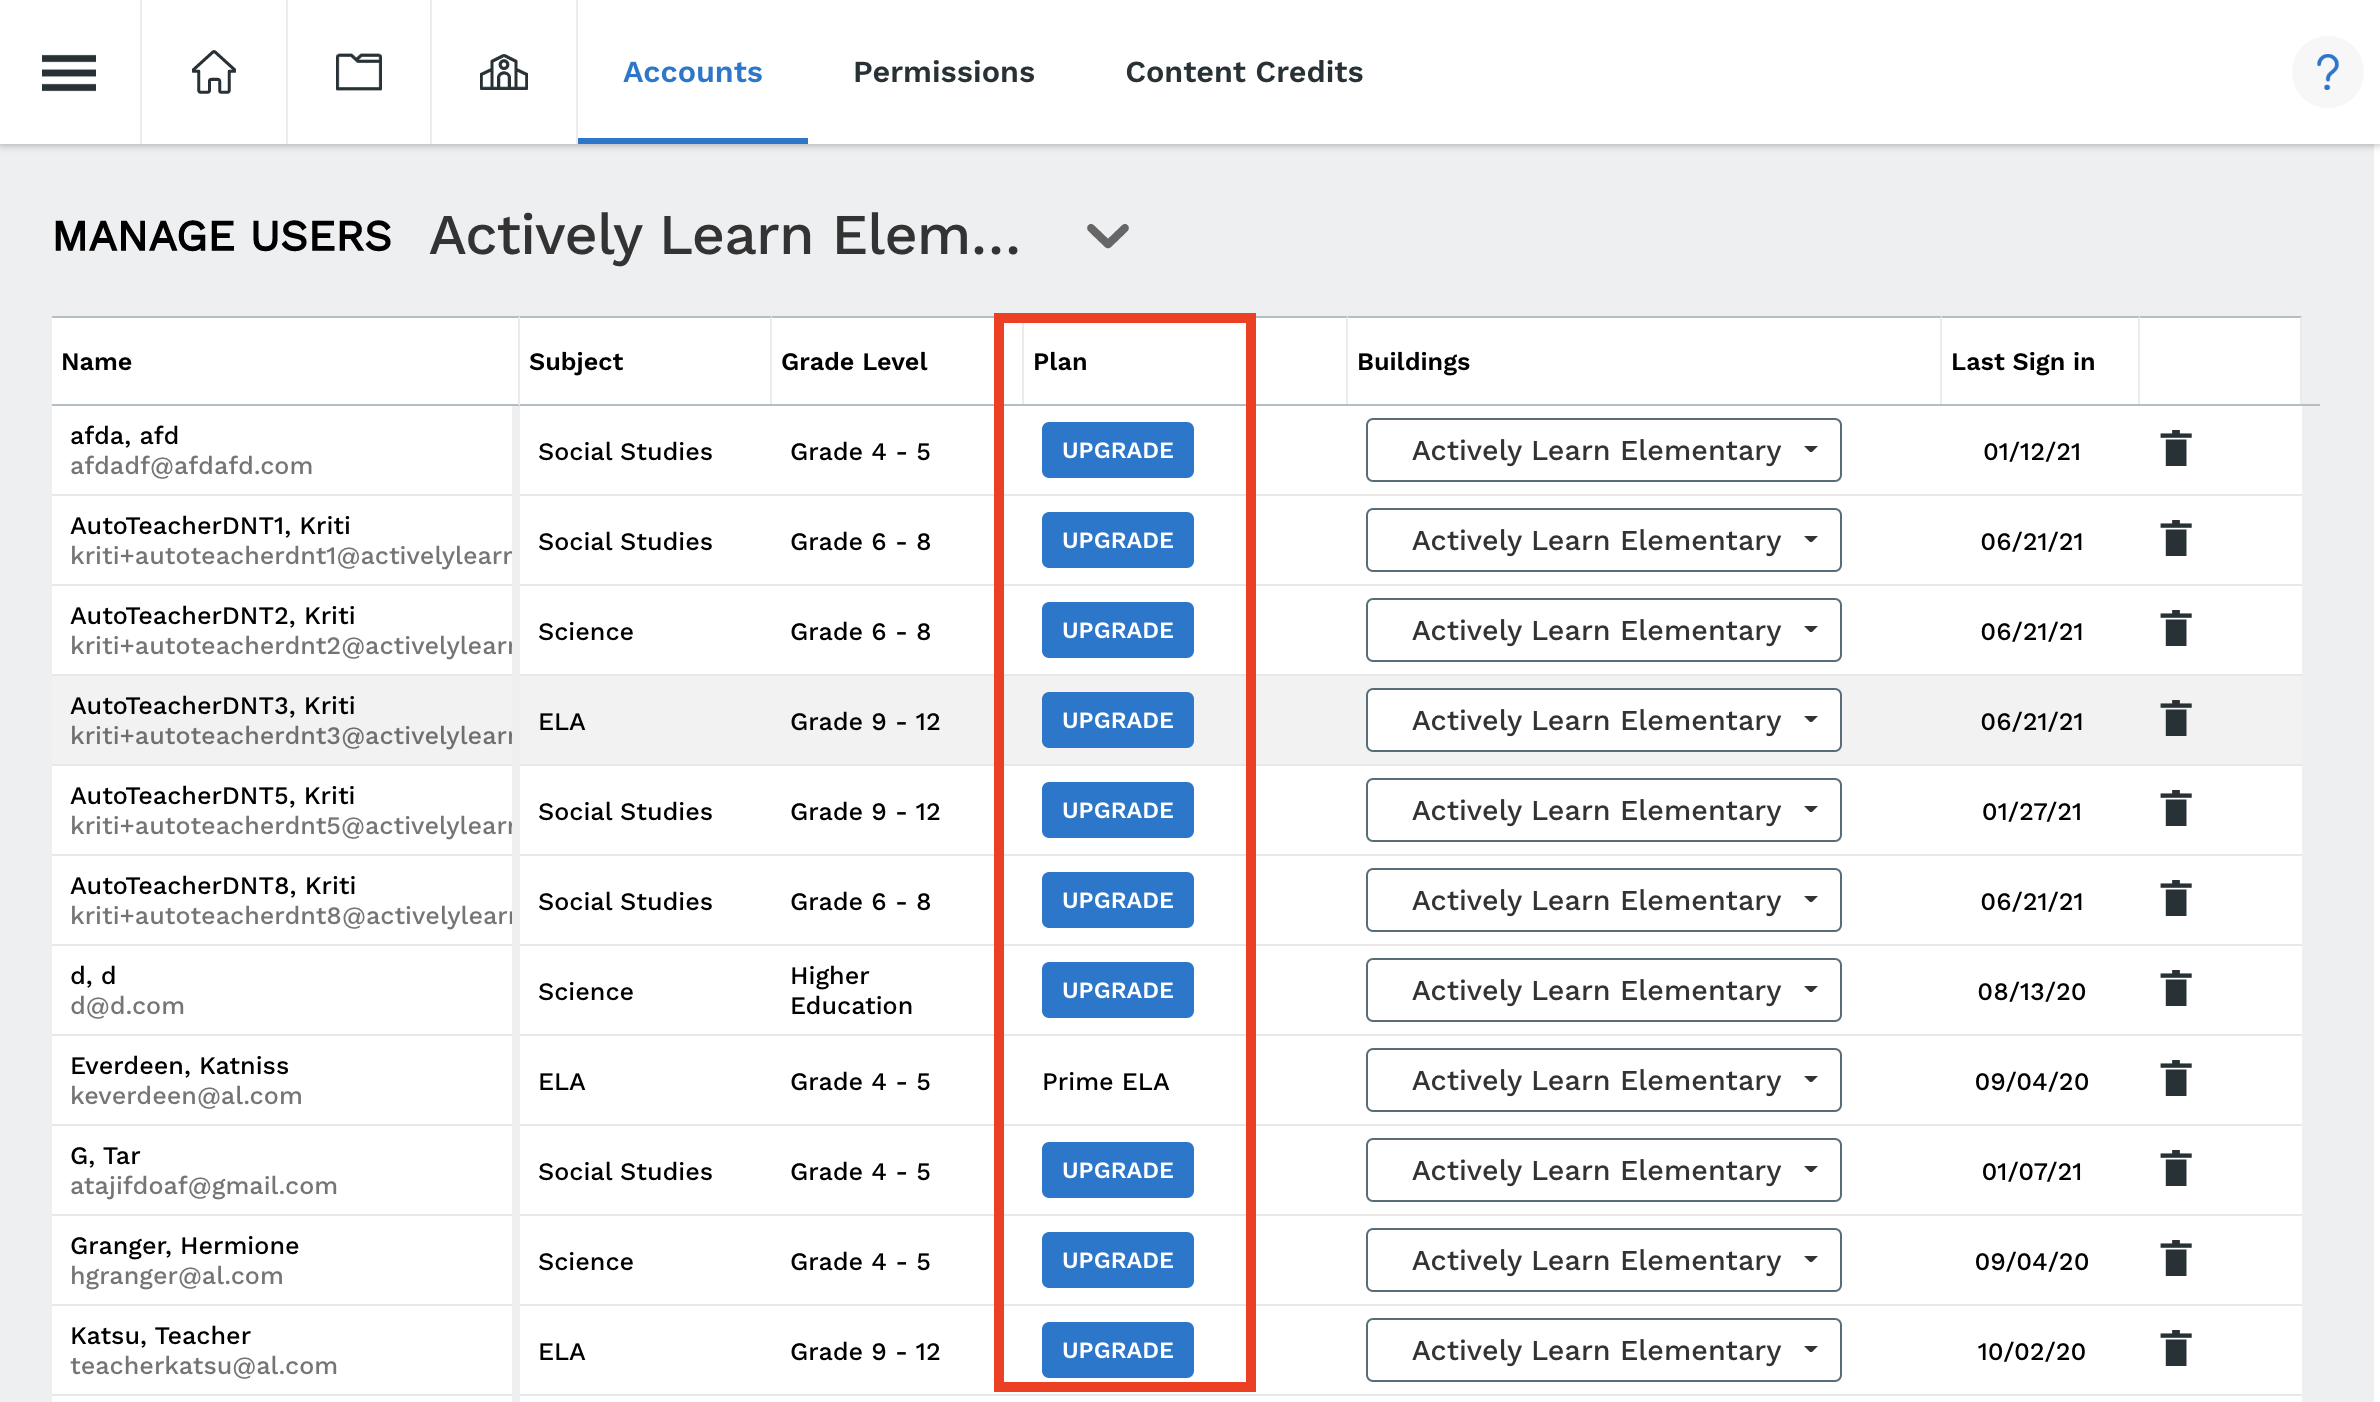The width and height of the screenshot is (2380, 1402).
Task: Select last sign in date 10/02/20
Action: point(2032,1351)
